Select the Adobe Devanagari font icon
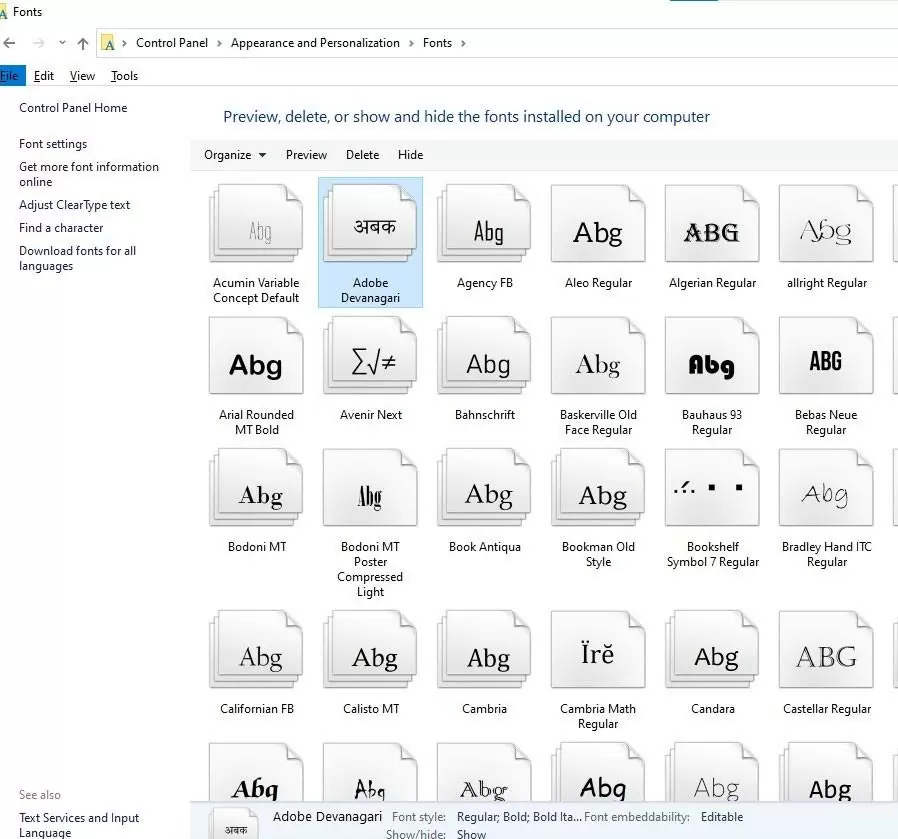Screen dimensions: 898x839 (x=371, y=223)
